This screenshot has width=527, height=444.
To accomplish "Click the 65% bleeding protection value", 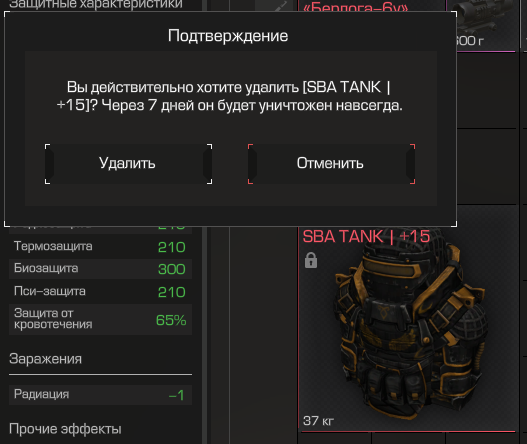I will (171, 320).
